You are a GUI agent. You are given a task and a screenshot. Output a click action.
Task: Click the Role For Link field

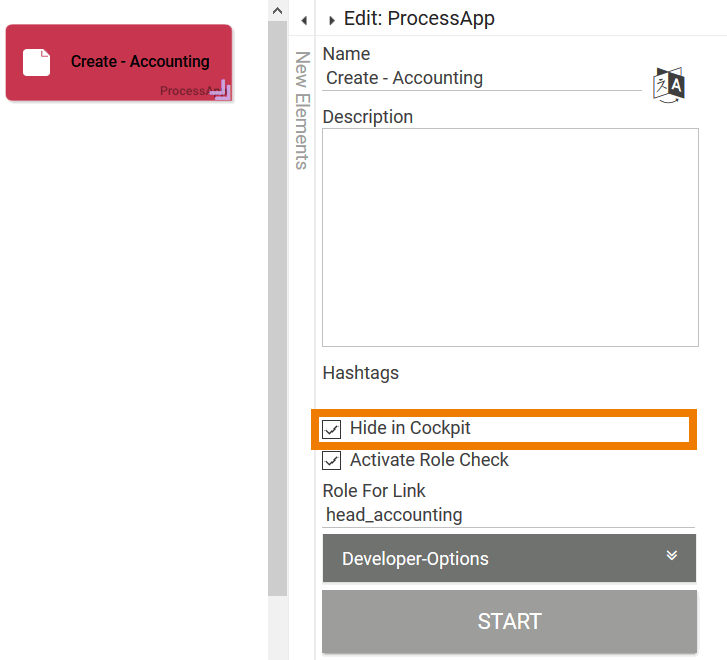(508, 515)
